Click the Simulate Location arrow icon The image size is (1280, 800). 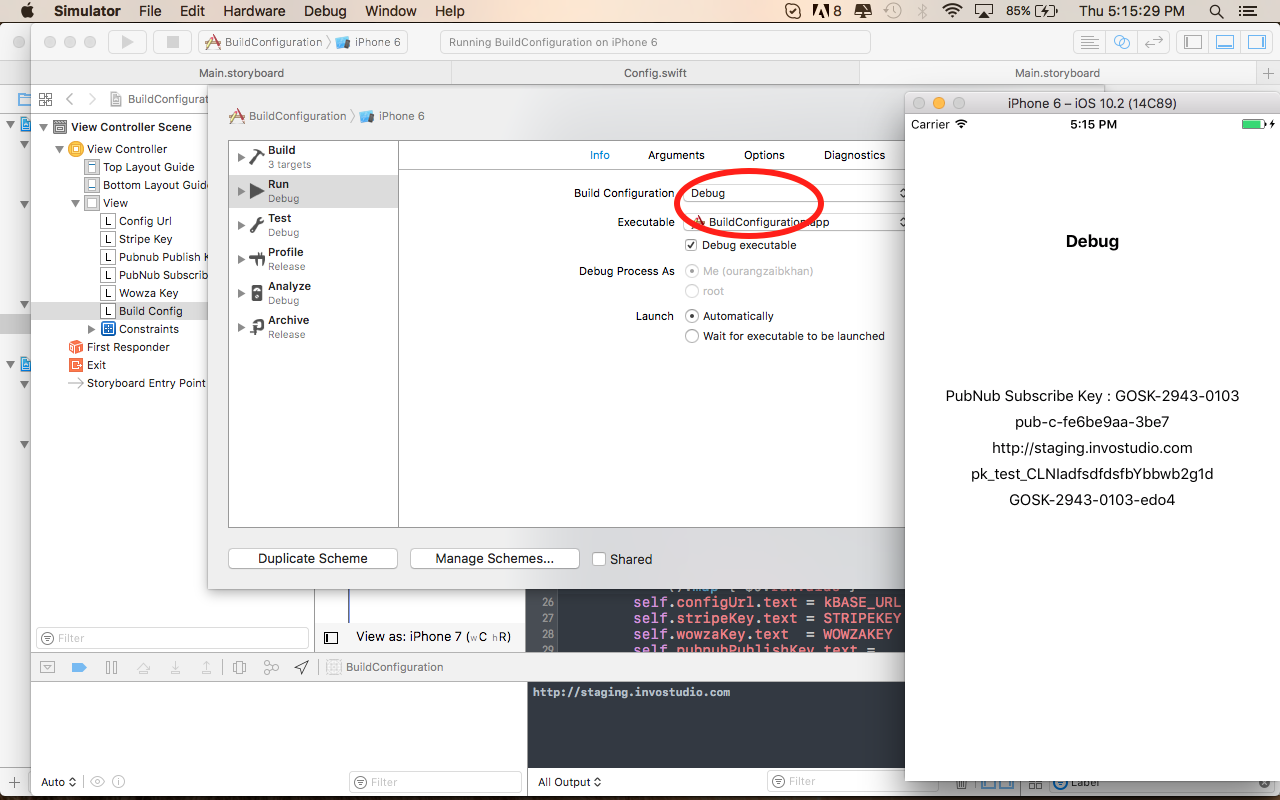tap(302, 667)
